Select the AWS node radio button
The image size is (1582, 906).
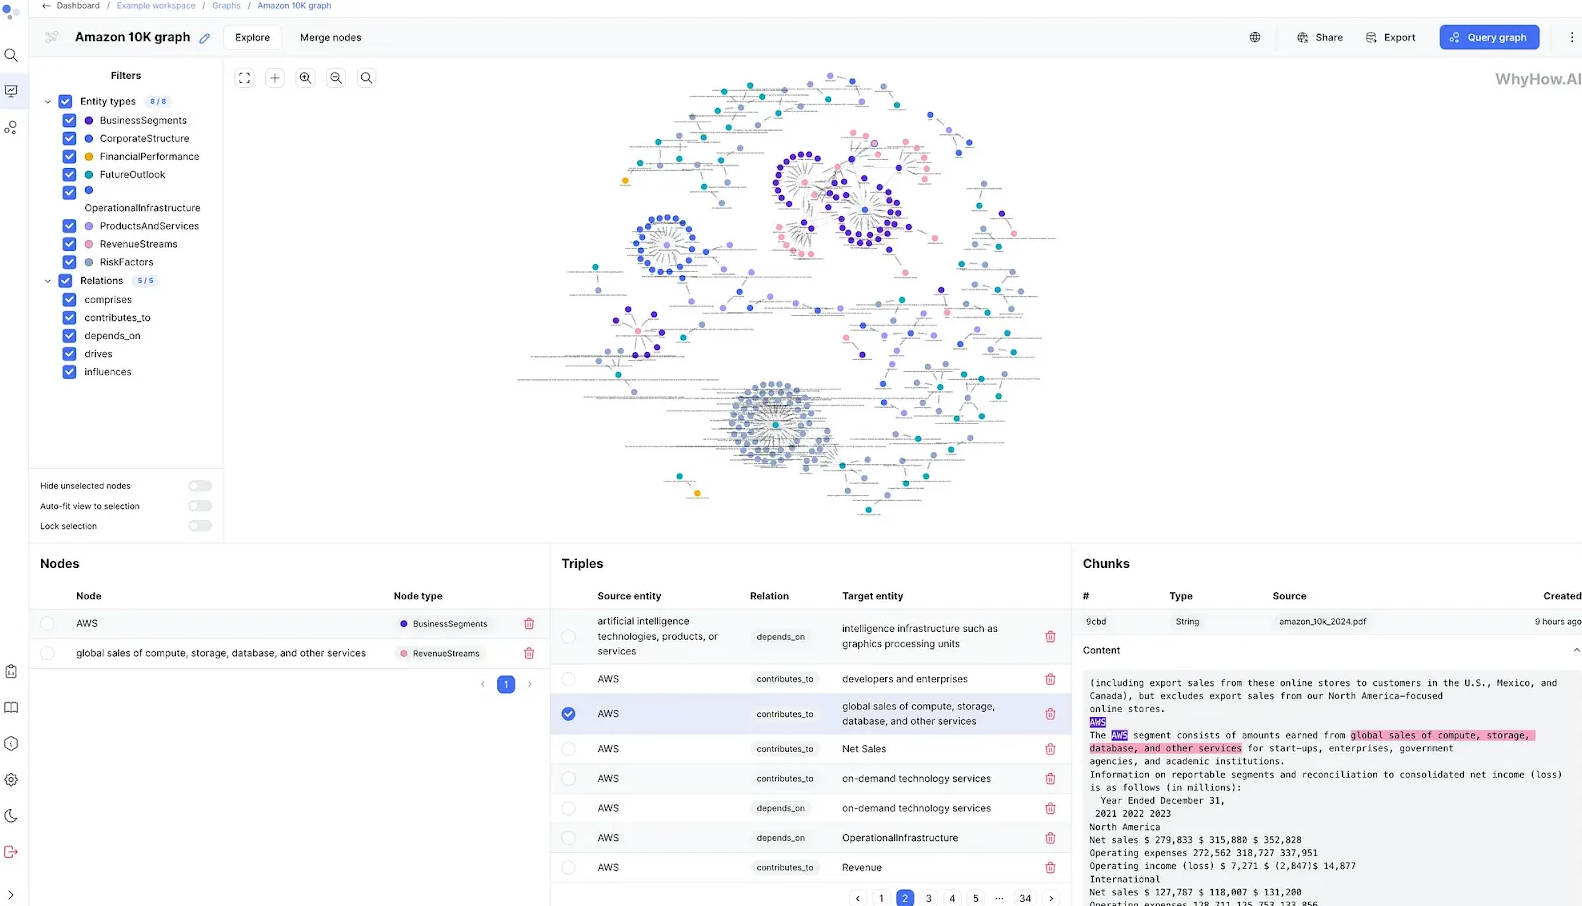pyautogui.click(x=47, y=623)
